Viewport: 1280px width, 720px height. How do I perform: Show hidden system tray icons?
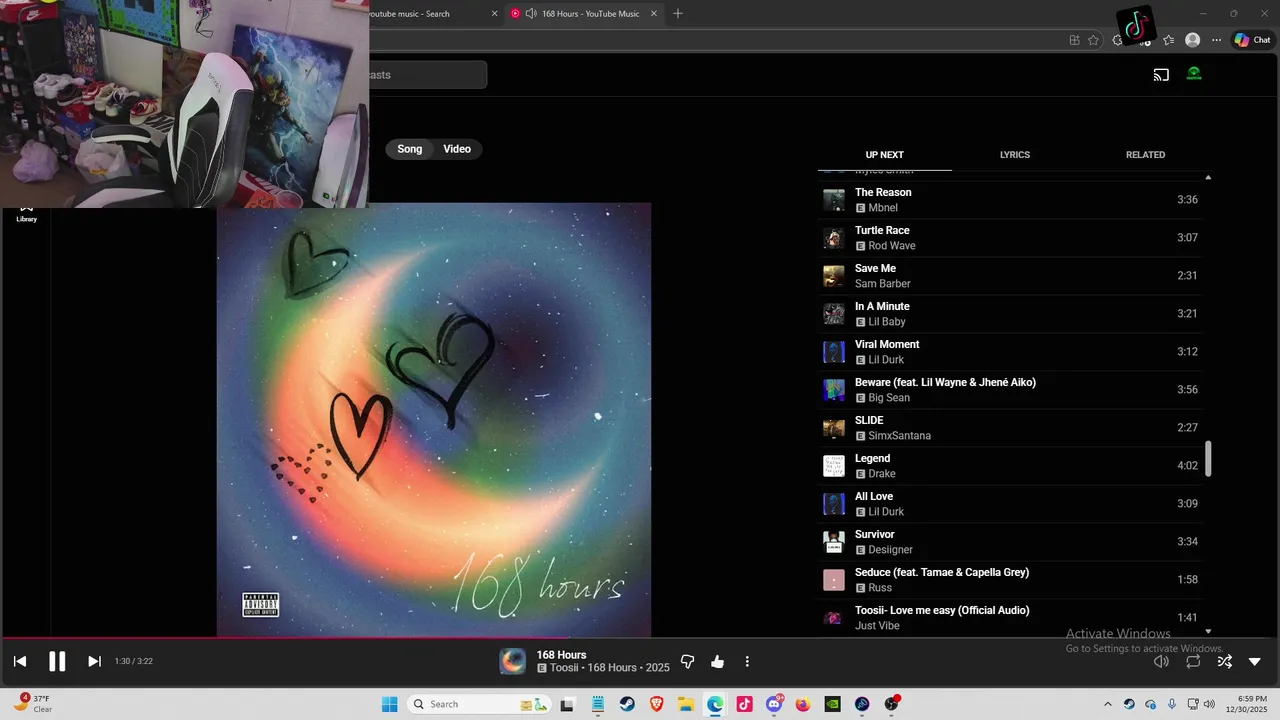click(1107, 704)
